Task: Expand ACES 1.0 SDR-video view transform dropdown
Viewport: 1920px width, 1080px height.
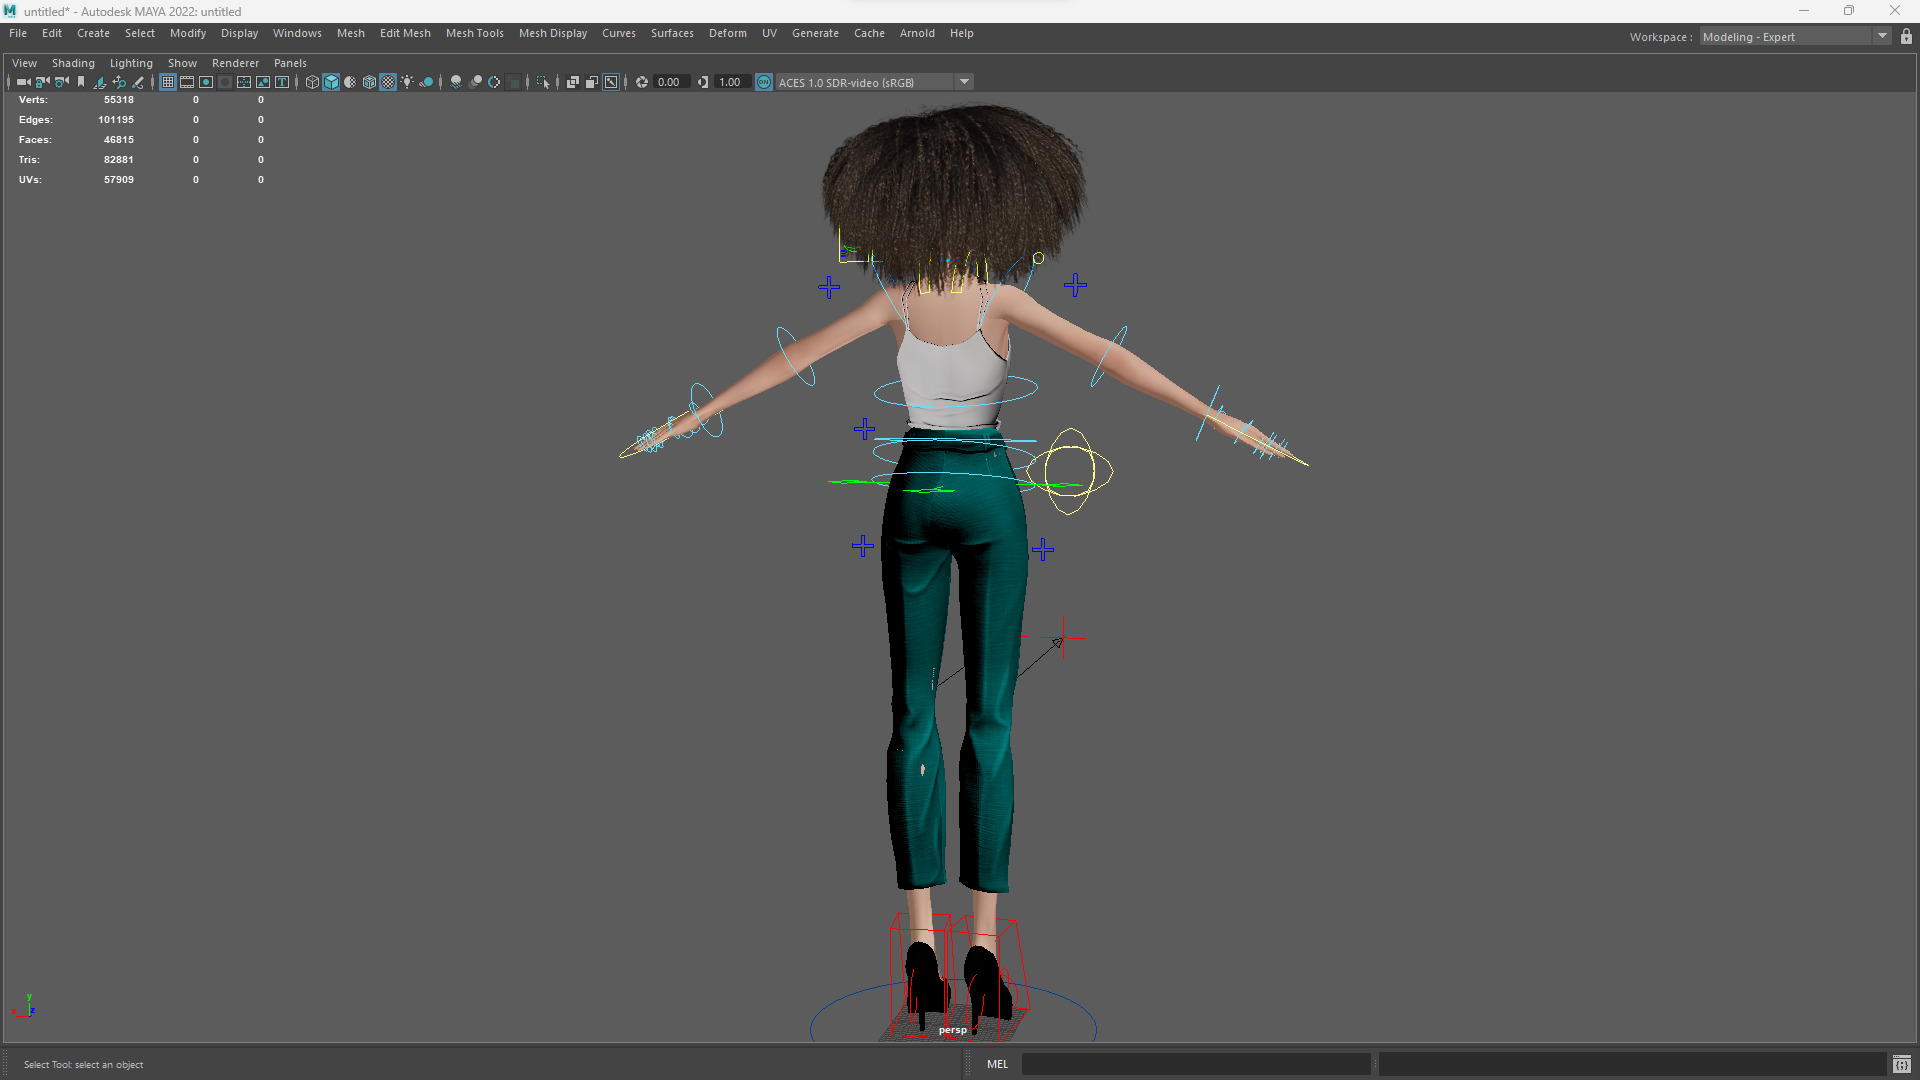Action: 964,82
